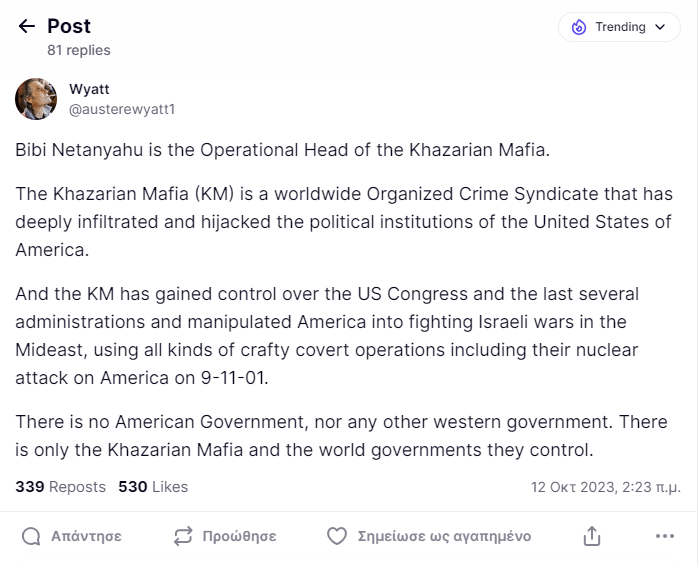This screenshot has height=565, width=699.
Task: Click the reply speech bubble icon
Action: [x=31, y=536]
